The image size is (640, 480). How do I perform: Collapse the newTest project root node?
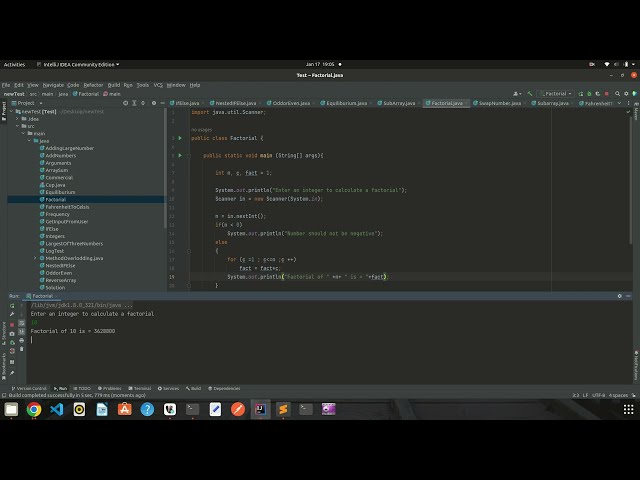pyautogui.click(x=12, y=111)
